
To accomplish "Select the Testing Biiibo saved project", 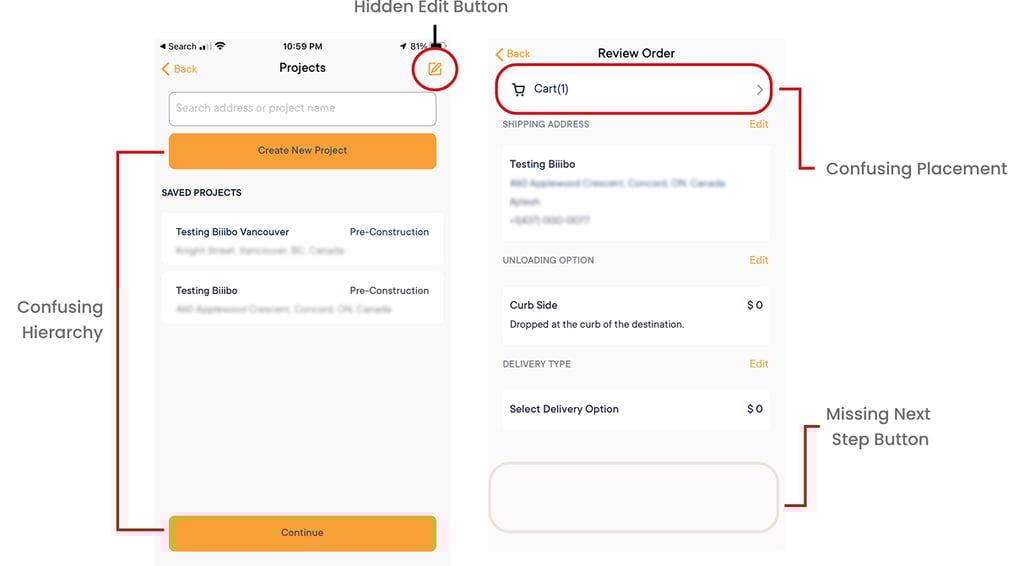I will tap(302, 298).
